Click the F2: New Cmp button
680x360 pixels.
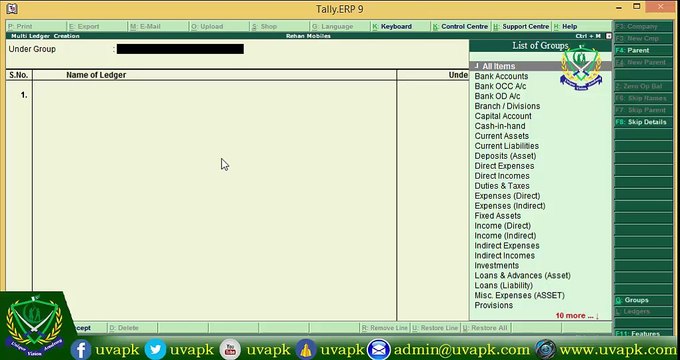pyautogui.click(x=643, y=38)
